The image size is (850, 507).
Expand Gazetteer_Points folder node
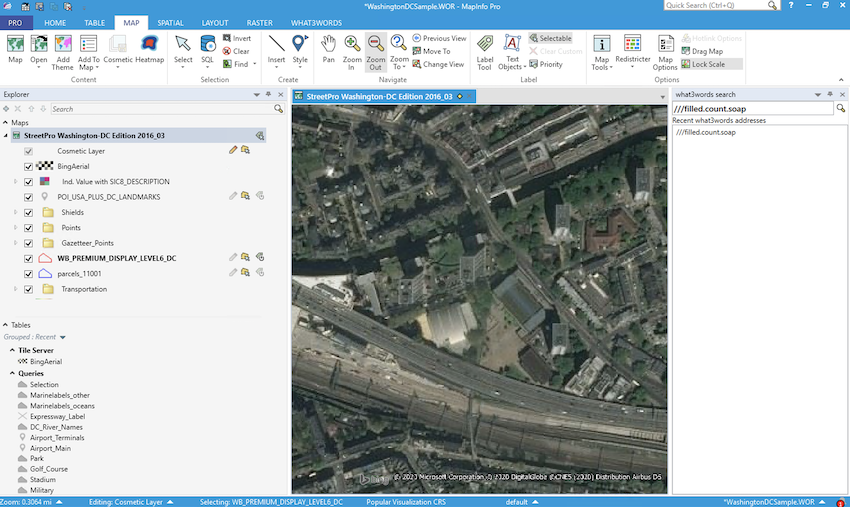click(15, 243)
